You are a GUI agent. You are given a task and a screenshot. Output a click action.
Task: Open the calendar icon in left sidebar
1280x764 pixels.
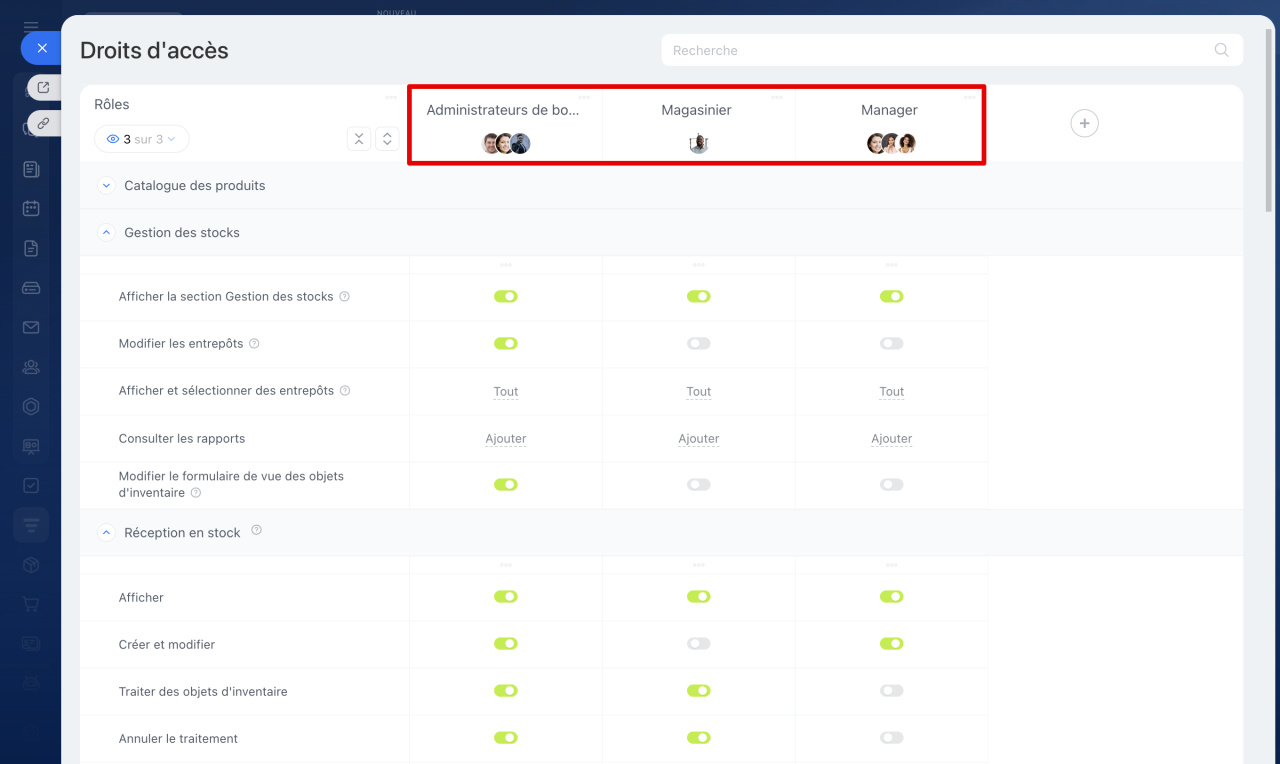click(31, 208)
